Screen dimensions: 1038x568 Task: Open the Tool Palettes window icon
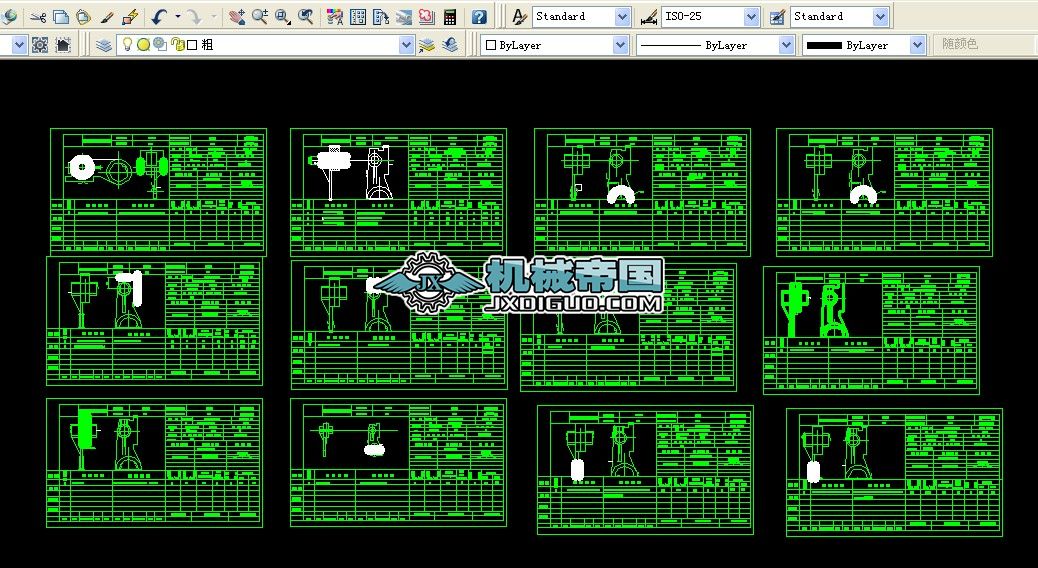pos(381,17)
